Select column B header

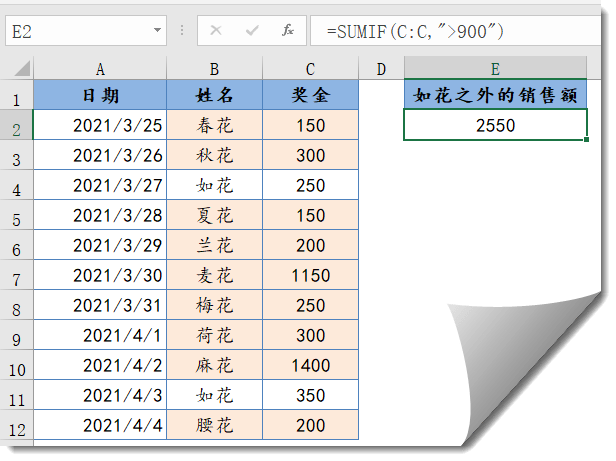214,68
